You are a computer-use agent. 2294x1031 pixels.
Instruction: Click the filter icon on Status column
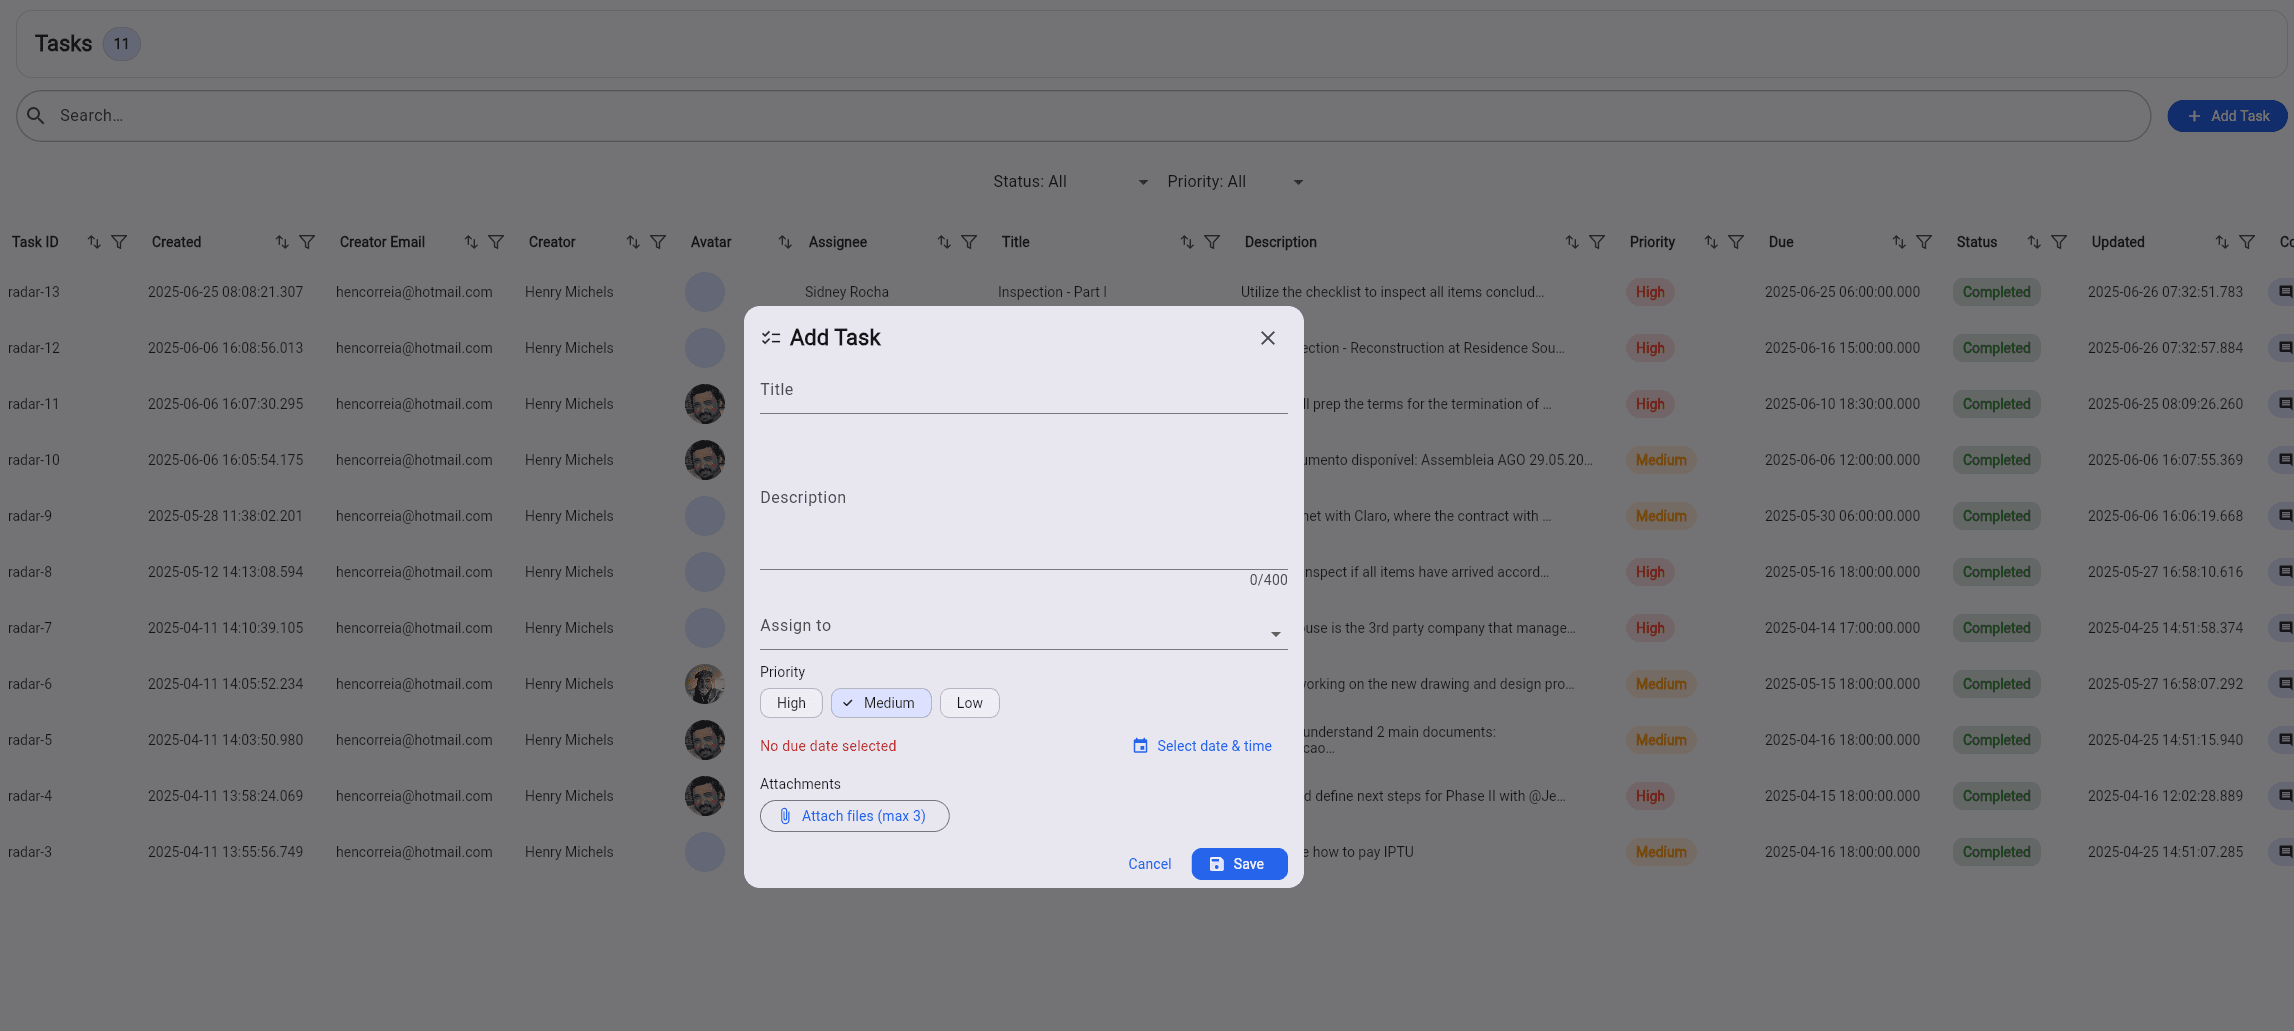point(2058,242)
